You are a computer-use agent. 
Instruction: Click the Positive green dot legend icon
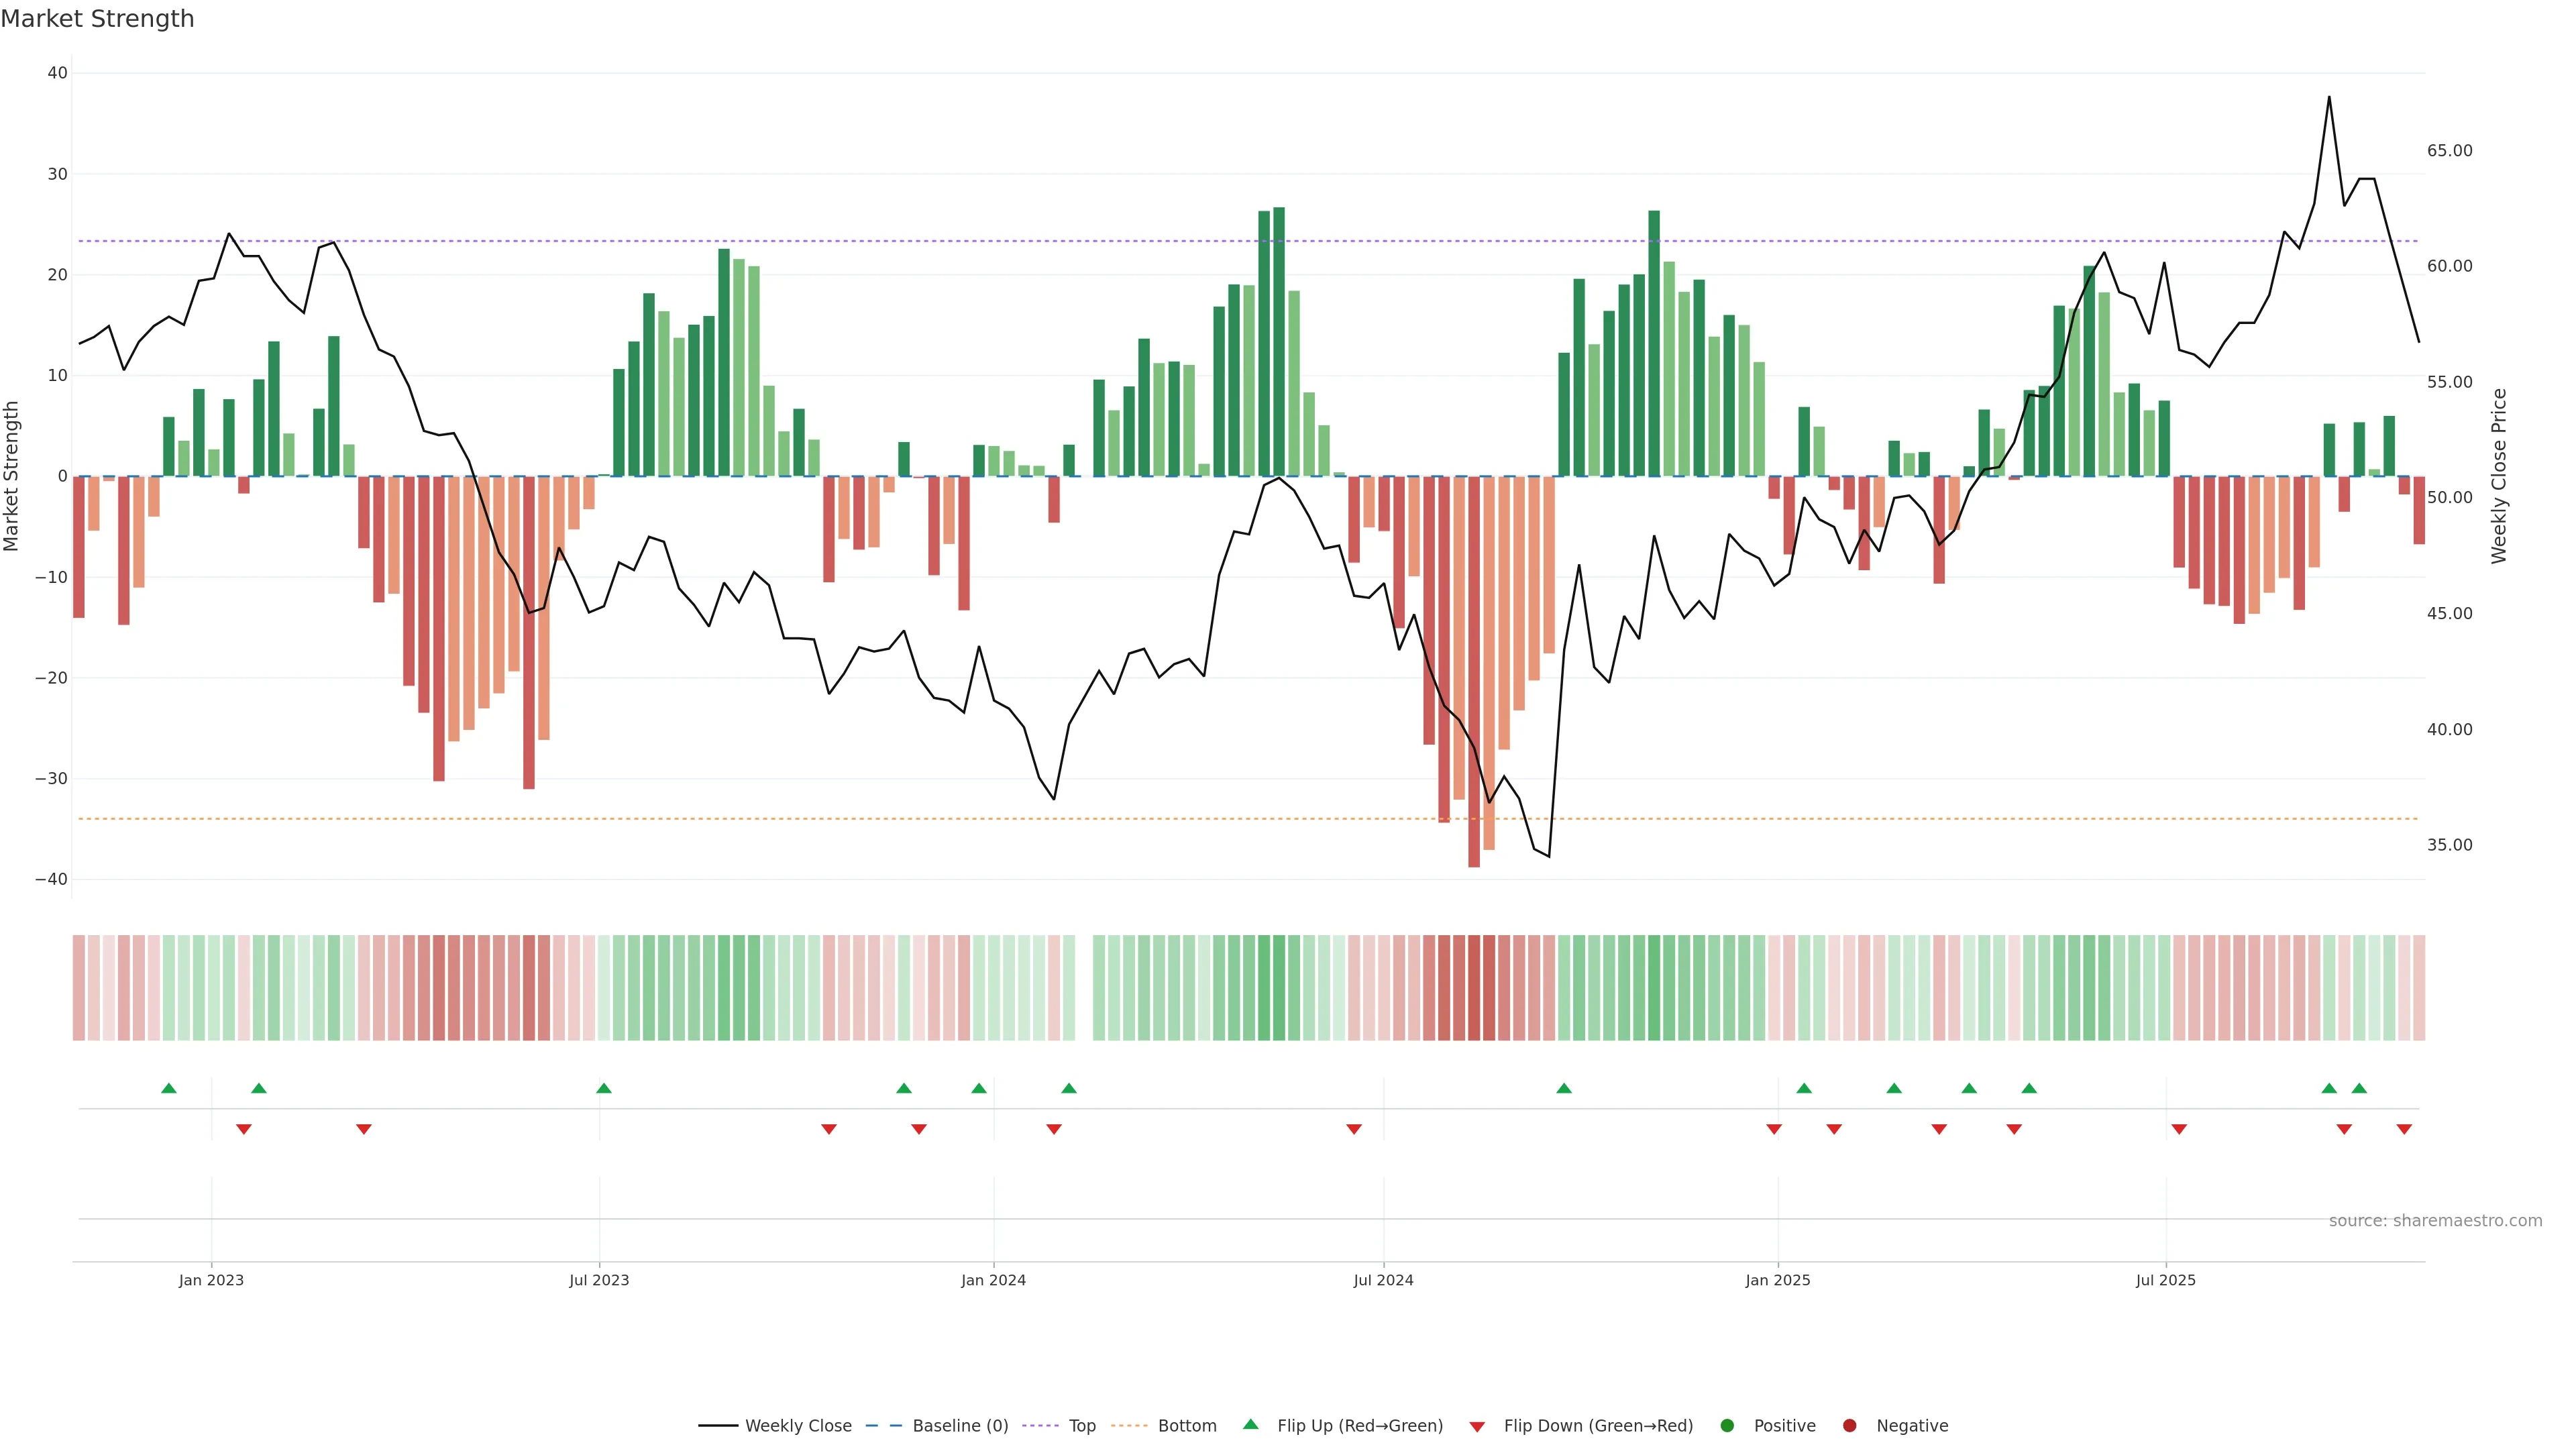click(1727, 1426)
